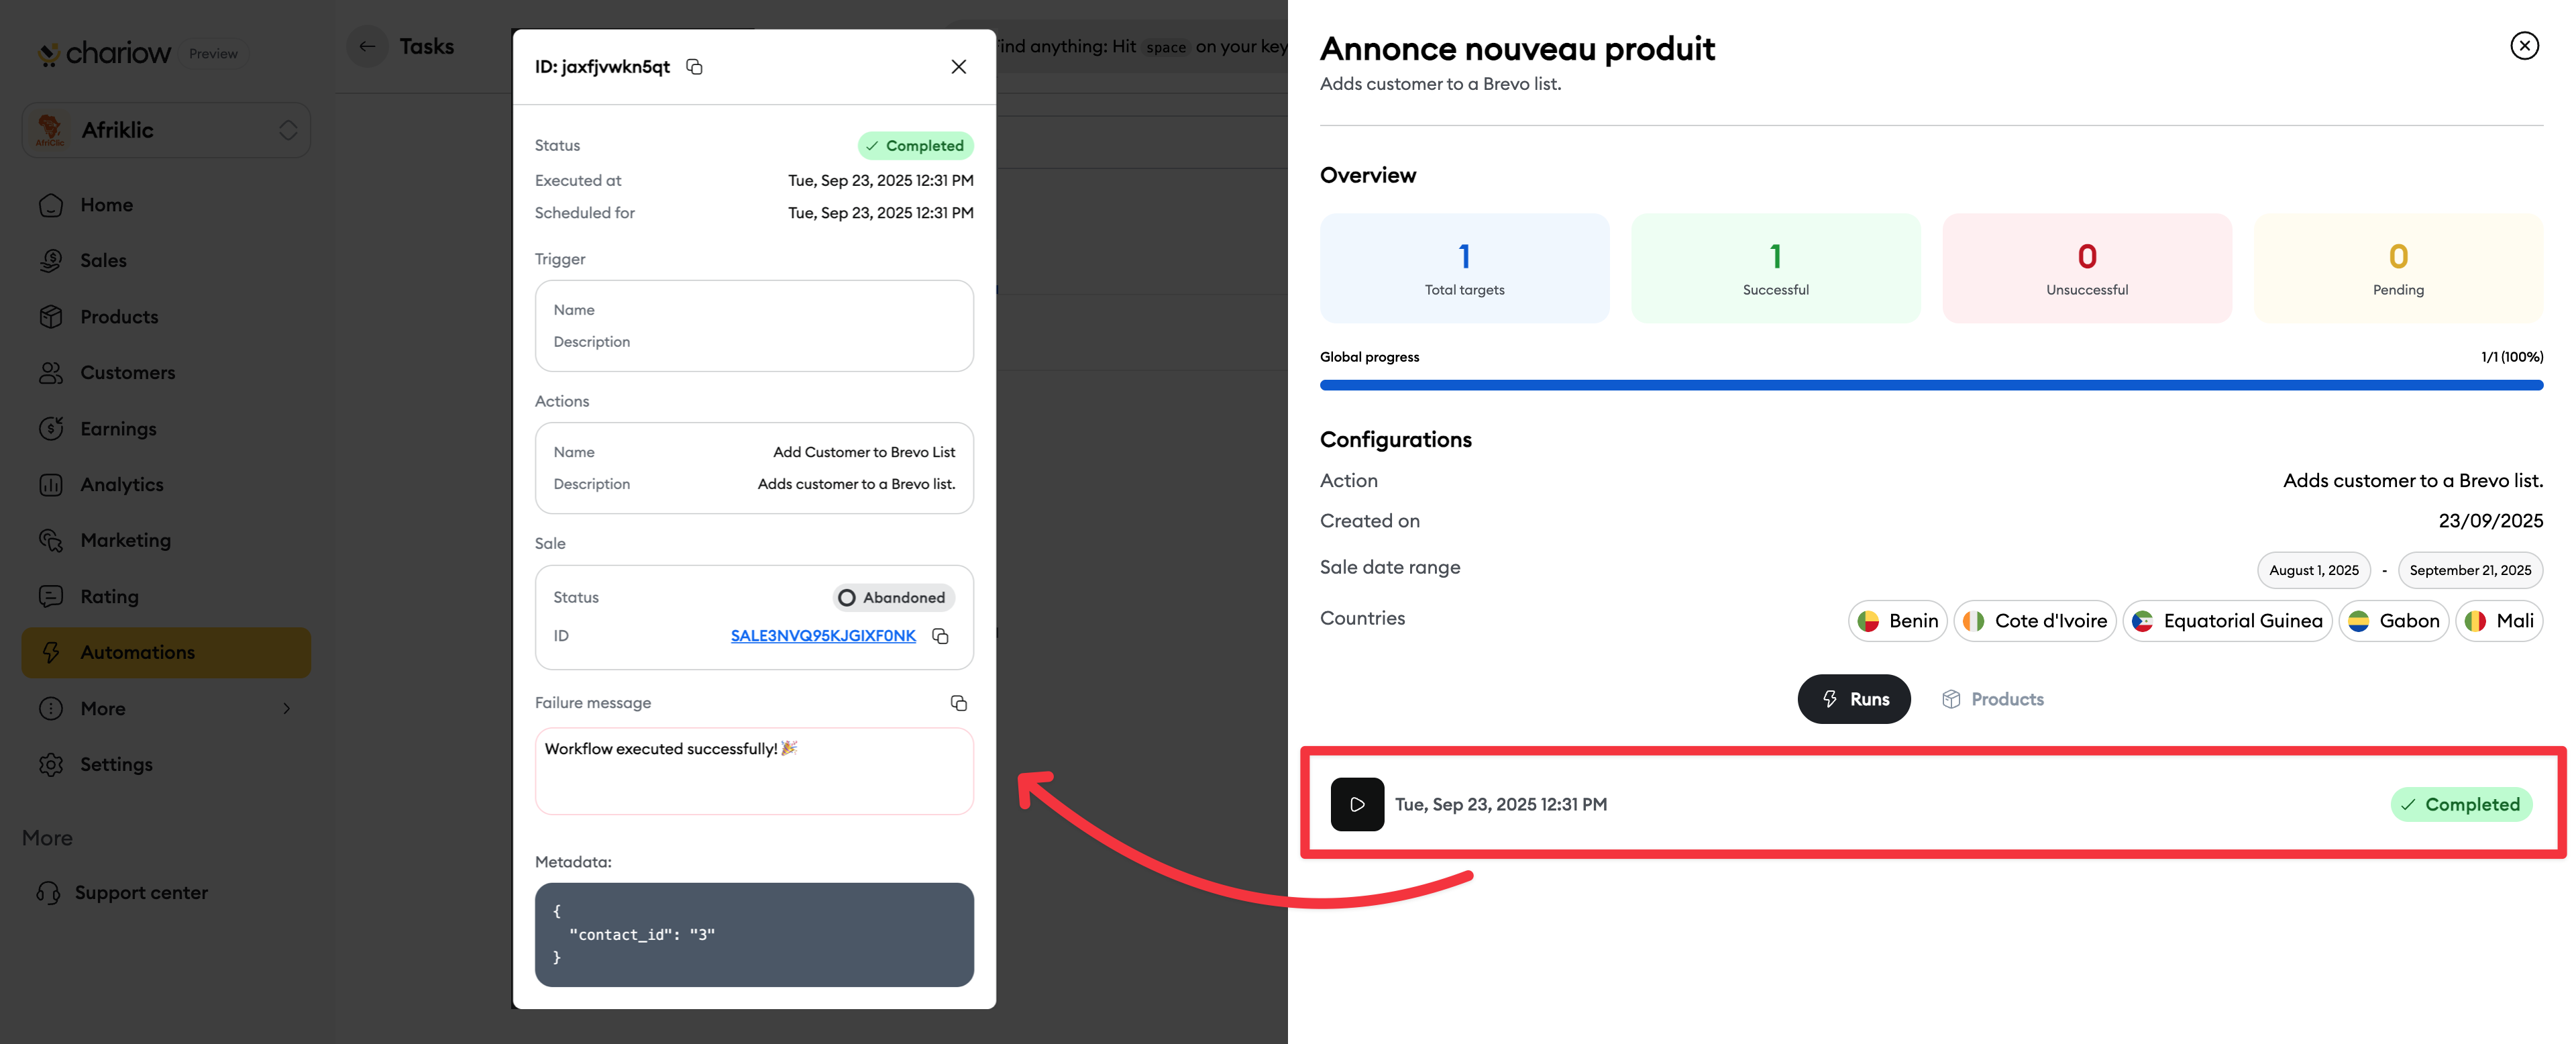Click the Products box icon in sidebar
Viewport: 2576px width, 1044px height.
tap(51, 317)
